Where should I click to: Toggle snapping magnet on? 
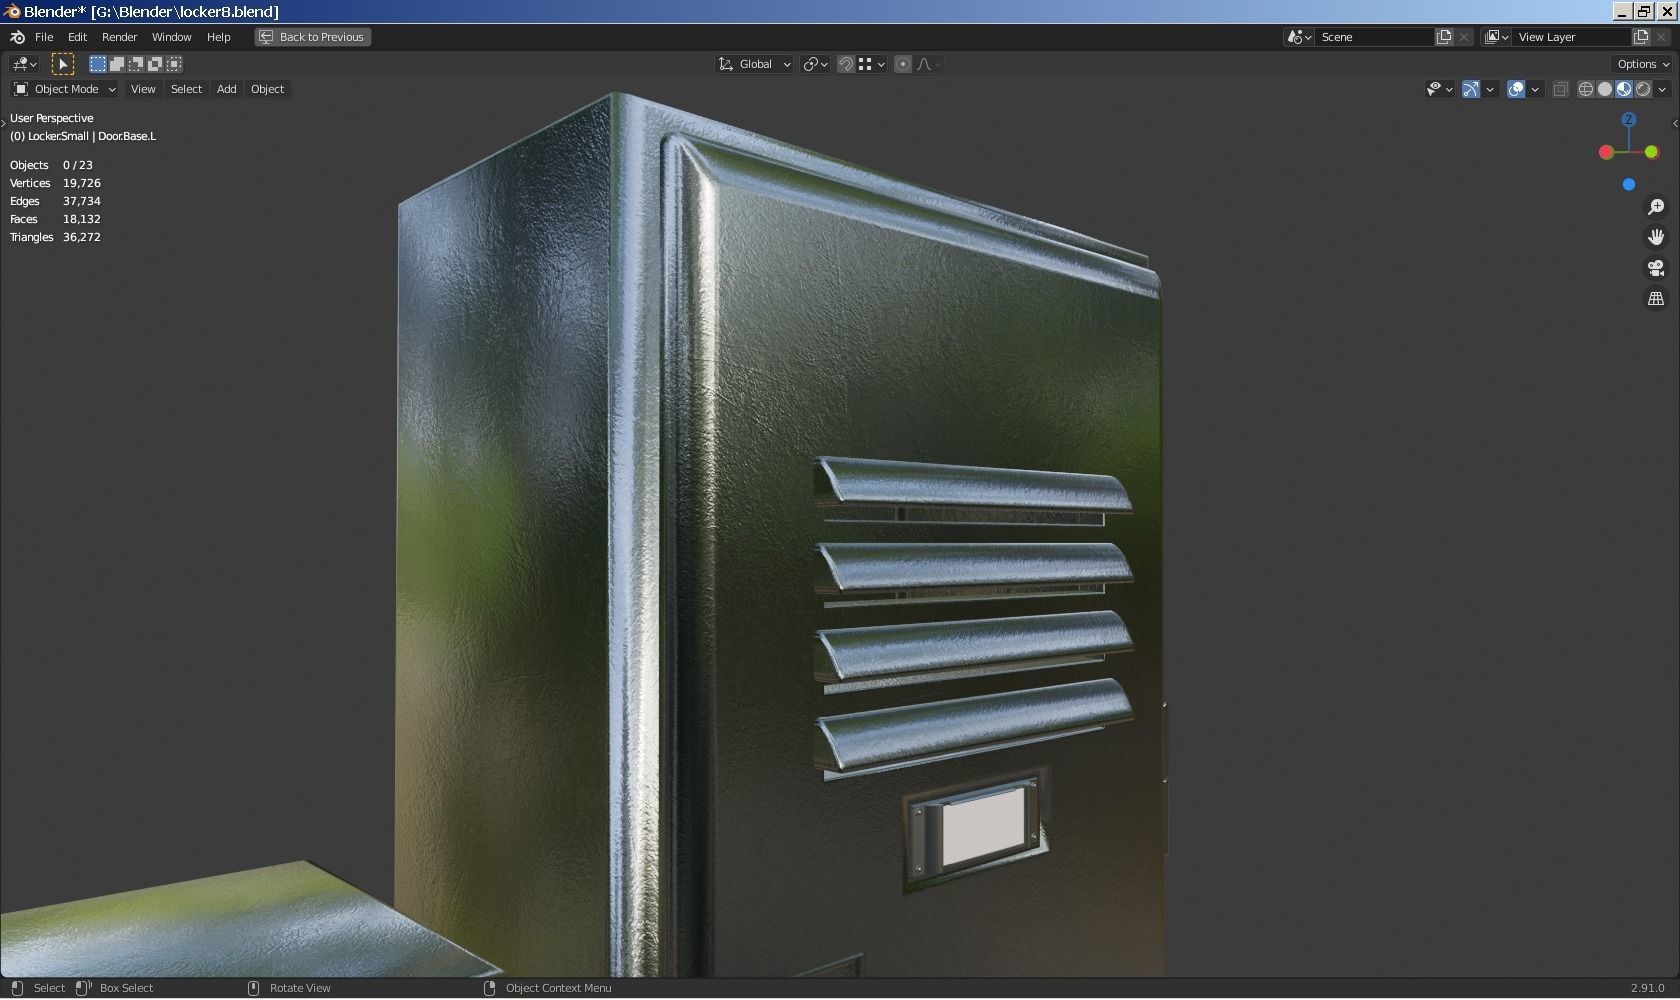[x=845, y=63]
